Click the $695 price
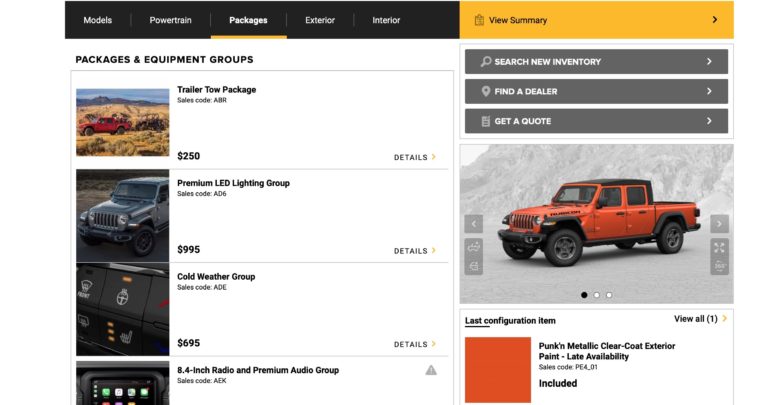This screenshot has height=405, width=780. click(x=189, y=343)
